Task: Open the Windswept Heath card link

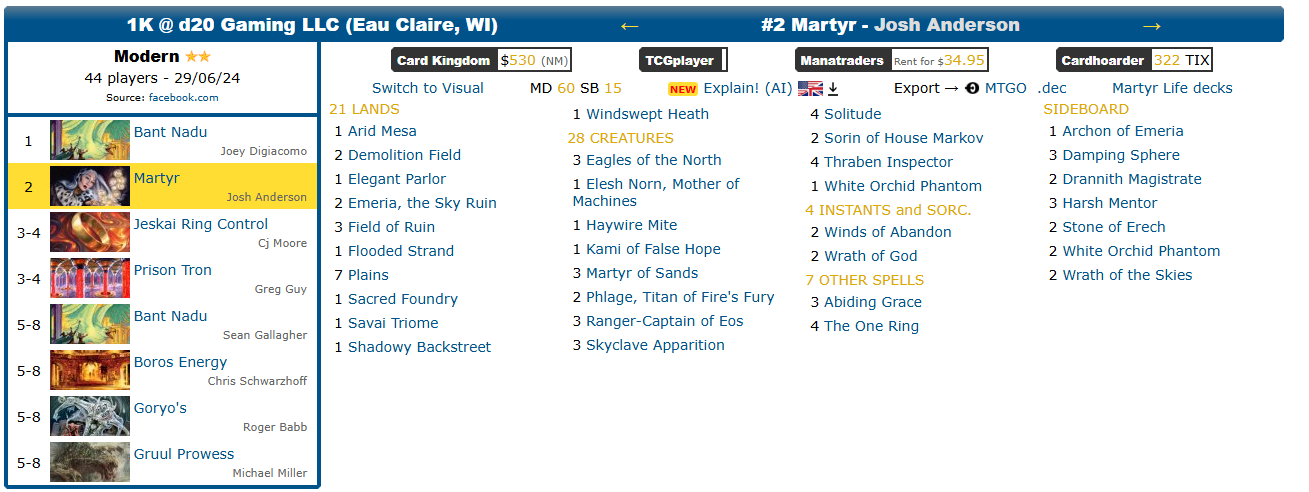Action: (x=647, y=114)
